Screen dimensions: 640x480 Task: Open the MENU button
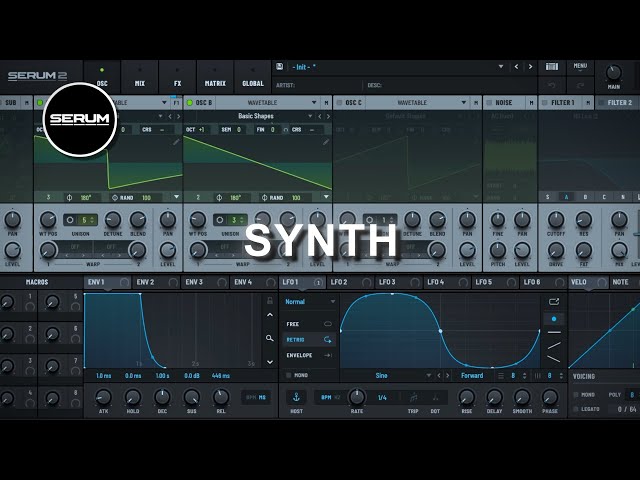(580, 67)
